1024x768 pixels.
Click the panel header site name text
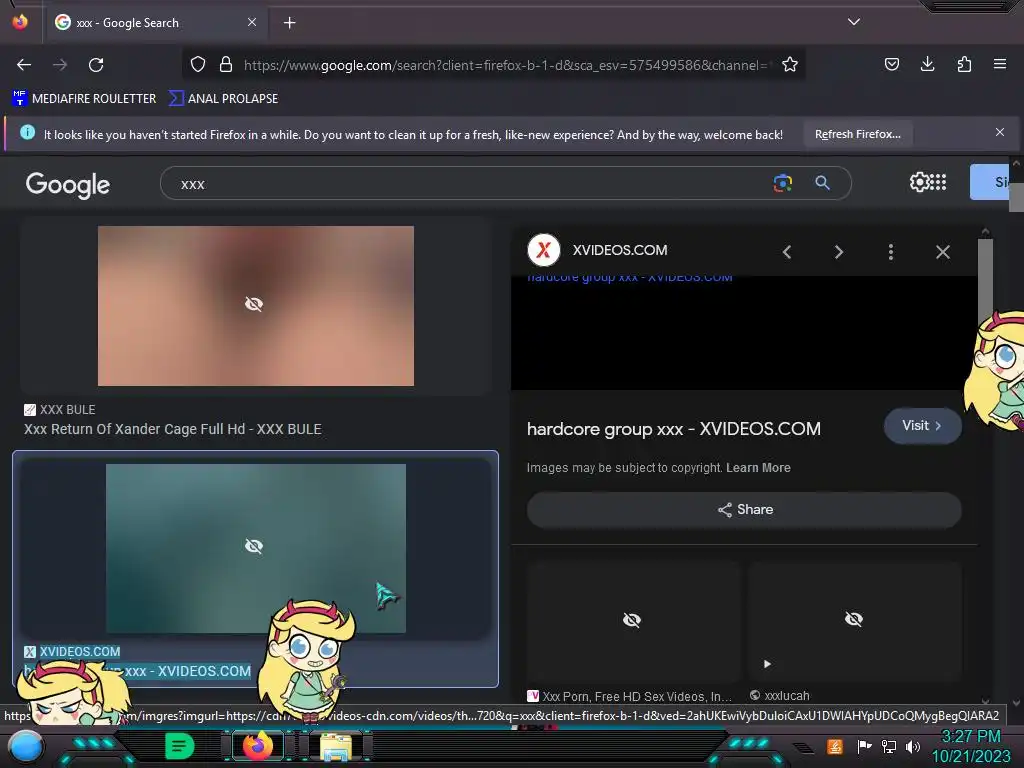pyautogui.click(x=620, y=250)
